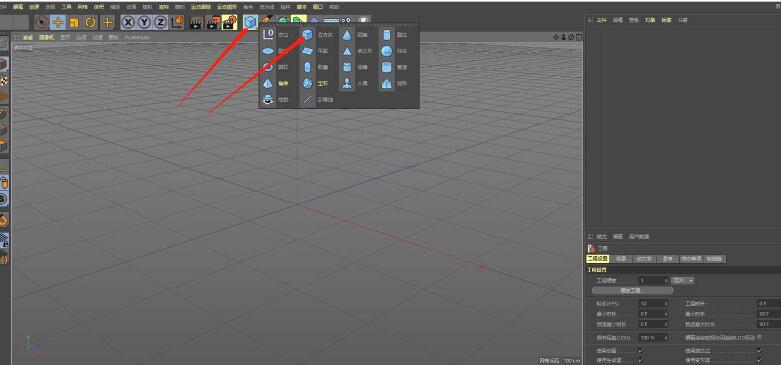
Task: Switch to Edges mode in left palette
Action: (x=4, y=130)
